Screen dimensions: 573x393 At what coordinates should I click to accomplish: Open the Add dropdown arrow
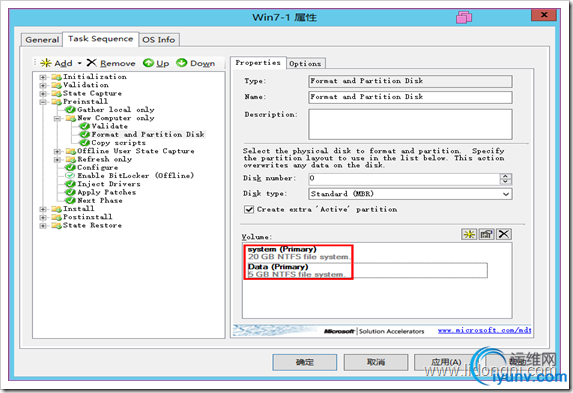[80, 63]
